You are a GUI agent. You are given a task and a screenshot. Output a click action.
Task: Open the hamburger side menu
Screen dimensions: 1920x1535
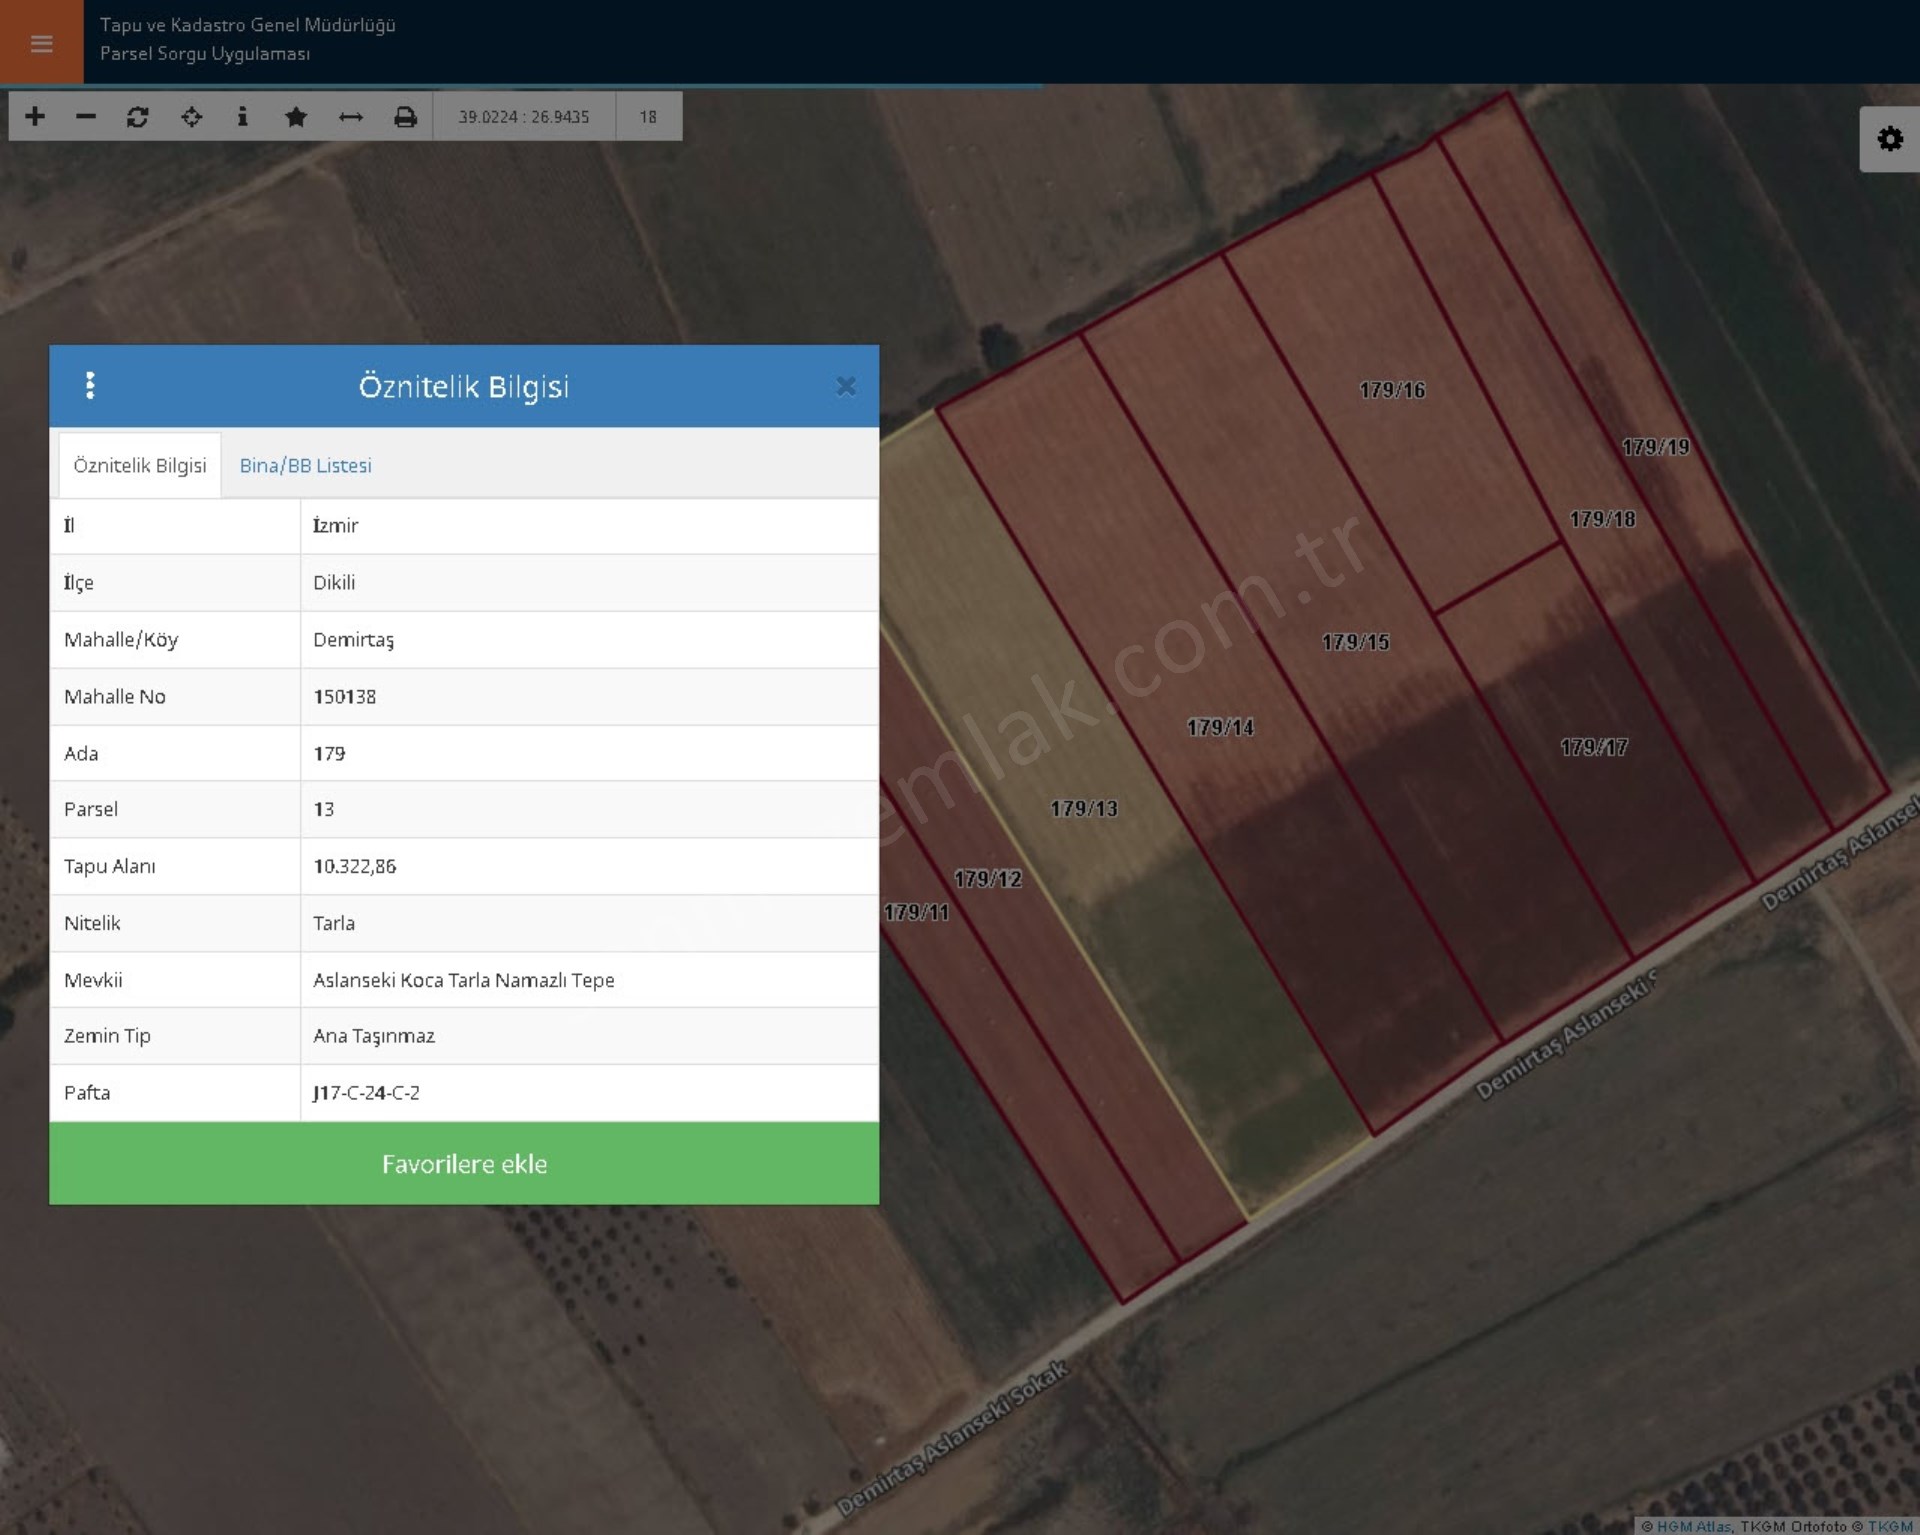[x=41, y=43]
